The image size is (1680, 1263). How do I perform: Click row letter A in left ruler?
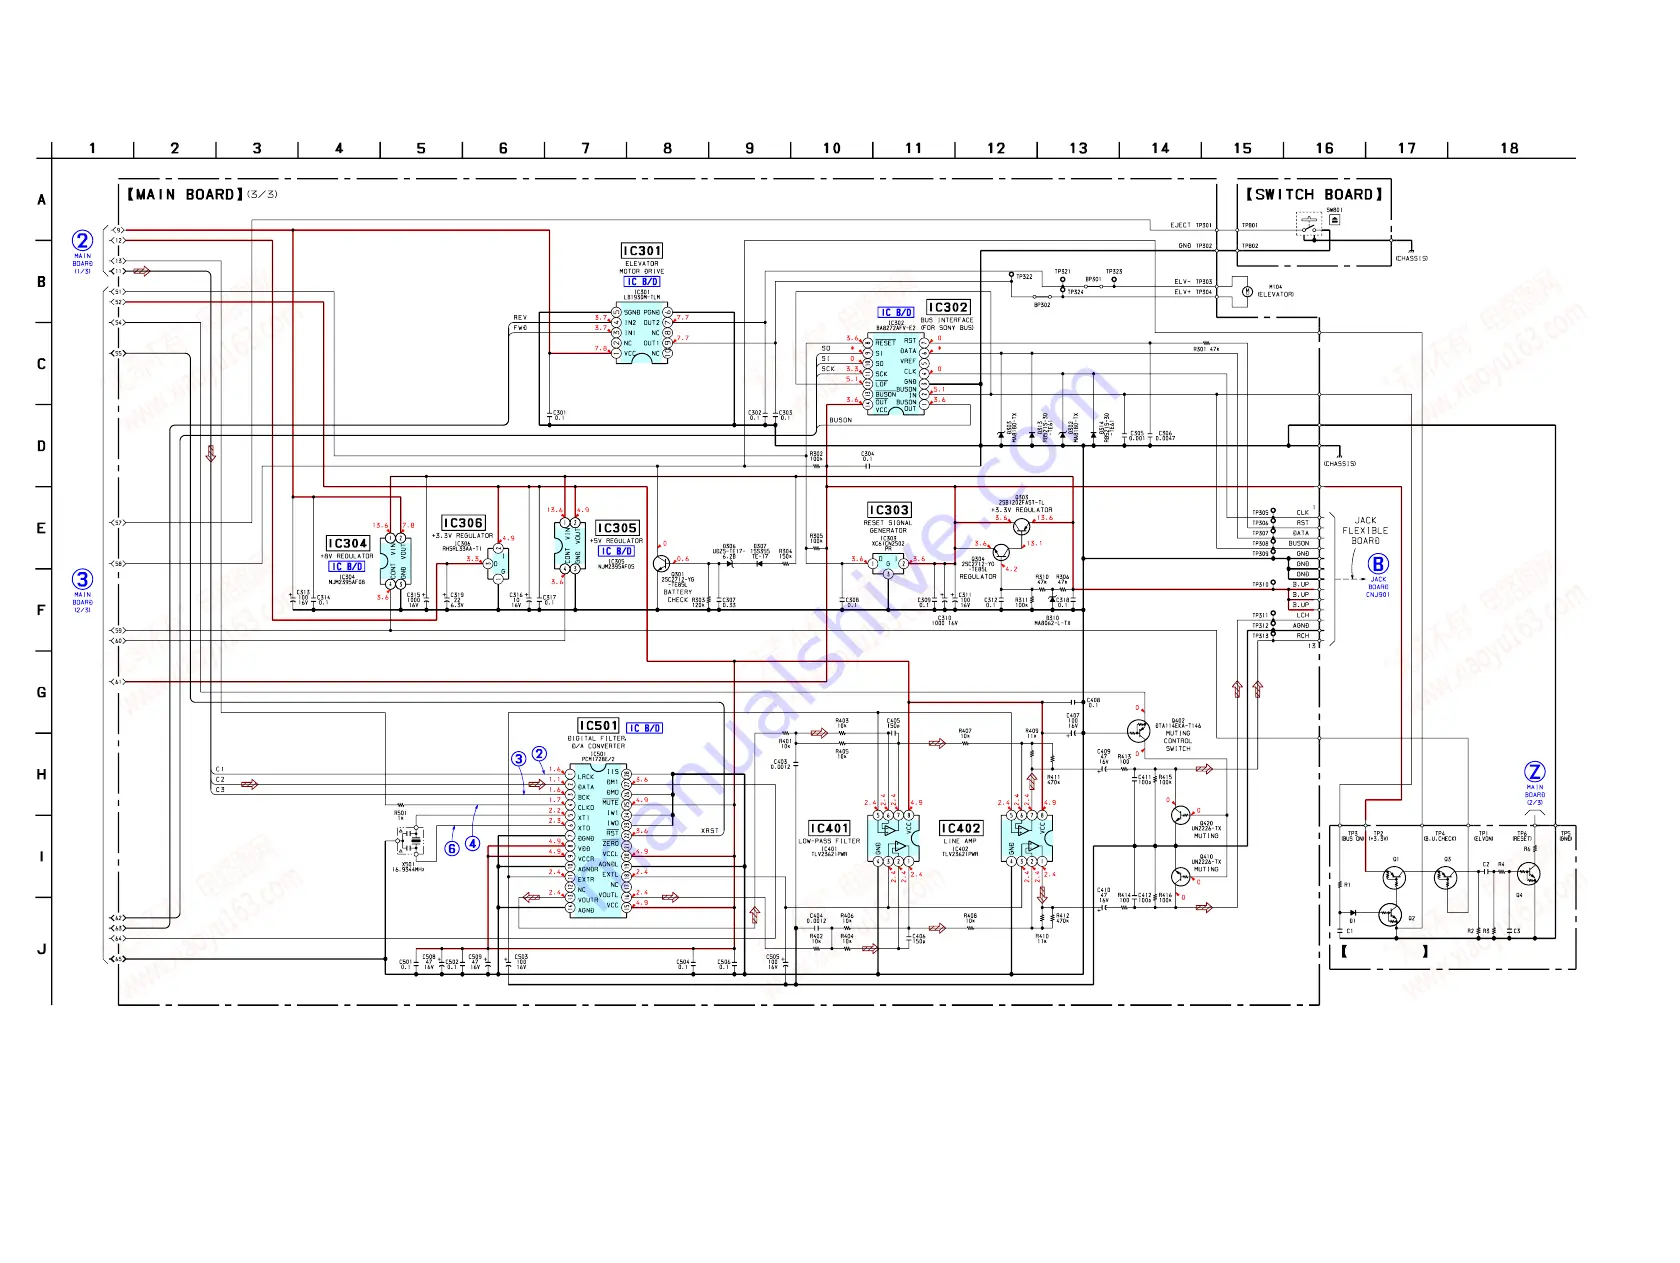(41, 200)
